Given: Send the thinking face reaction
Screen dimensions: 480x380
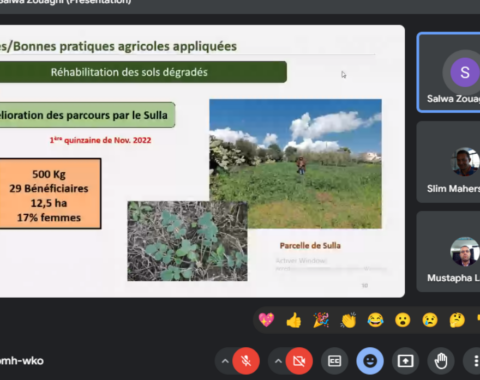Looking at the screenshot, I should coord(457,320).
